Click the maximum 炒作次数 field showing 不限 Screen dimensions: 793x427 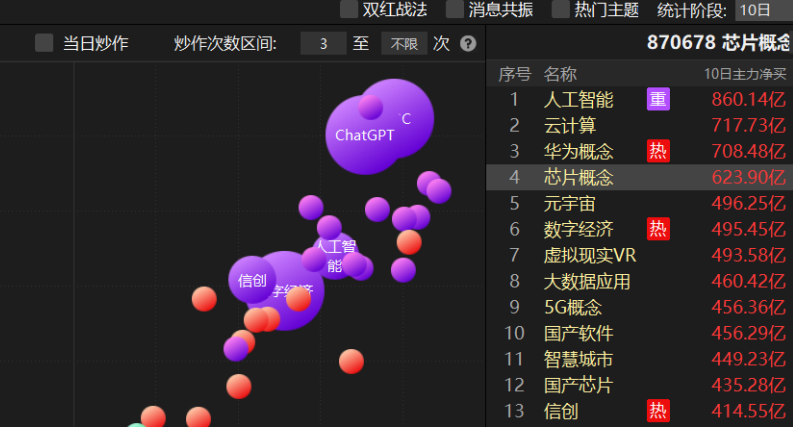pyautogui.click(x=404, y=44)
